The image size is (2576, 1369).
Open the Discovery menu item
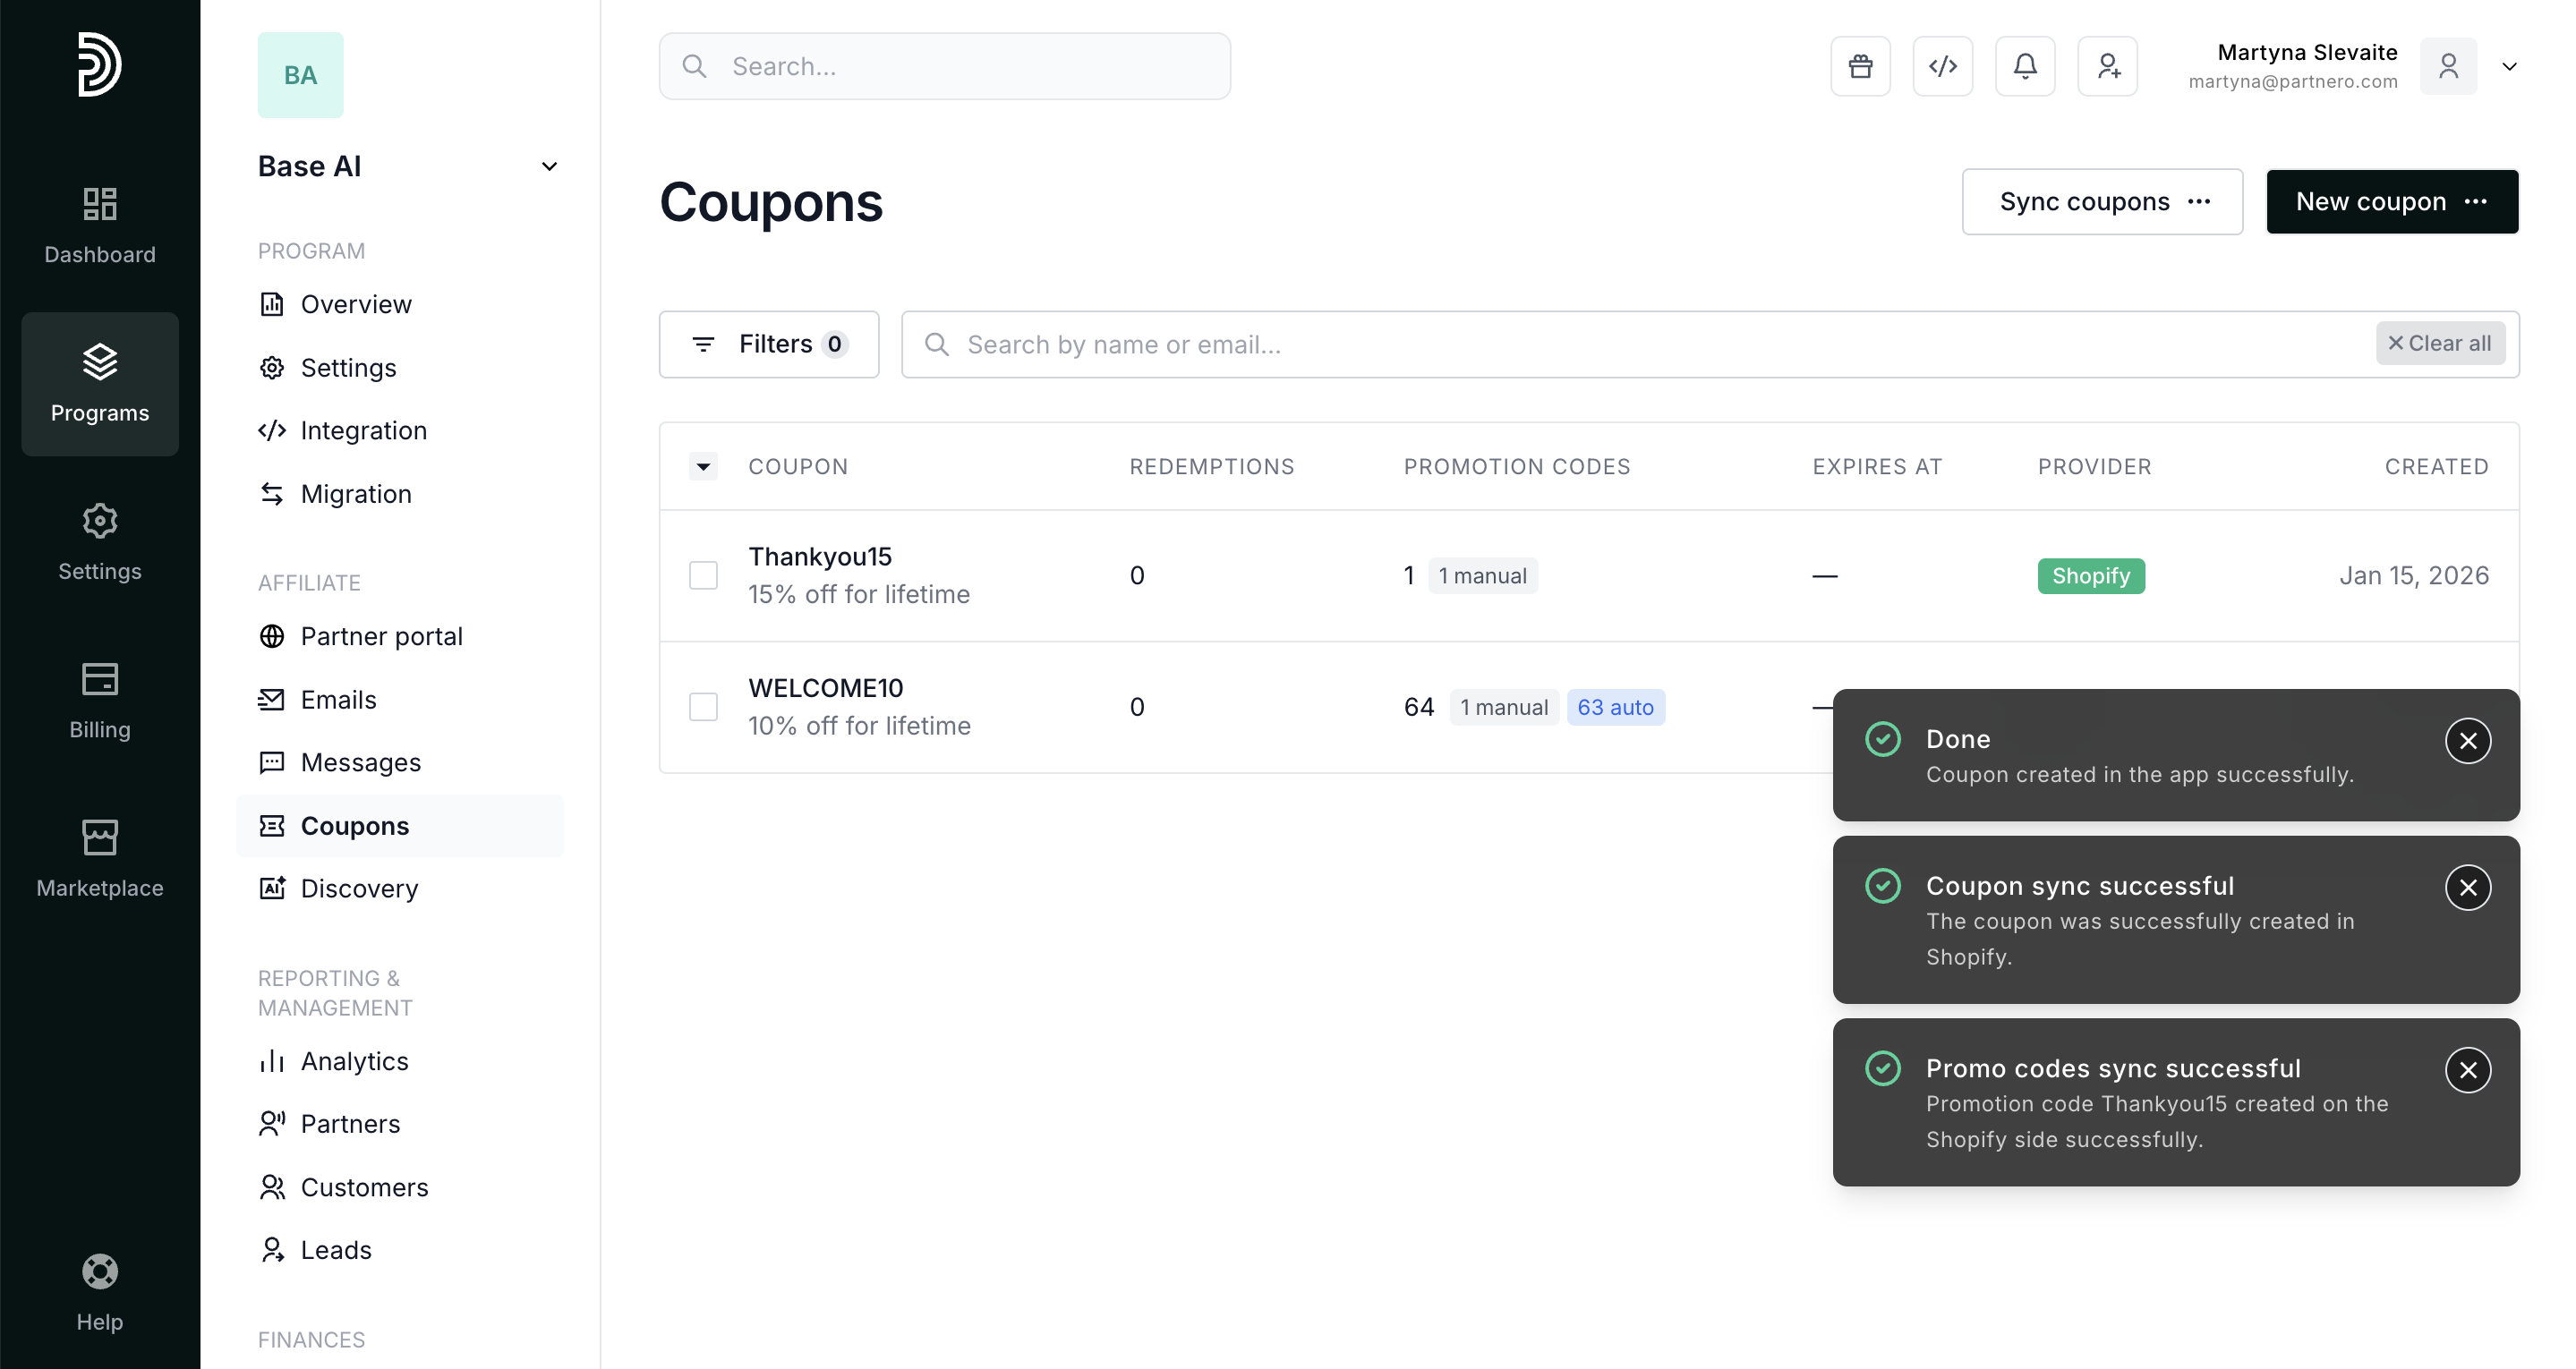pyautogui.click(x=359, y=888)
